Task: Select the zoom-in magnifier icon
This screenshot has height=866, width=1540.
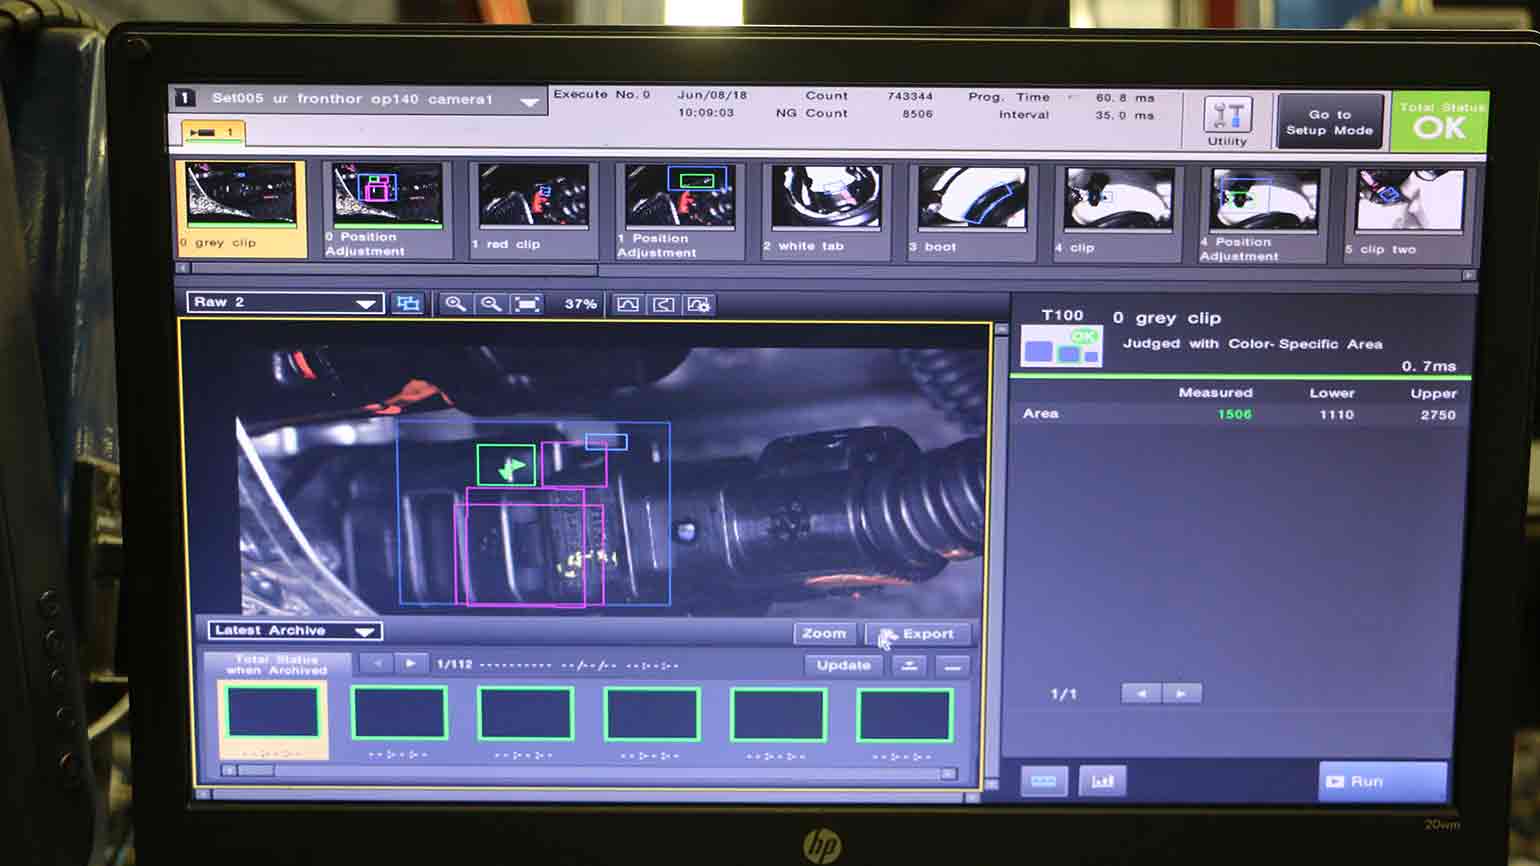Action: pyautogui.click(x=456, y=304)
